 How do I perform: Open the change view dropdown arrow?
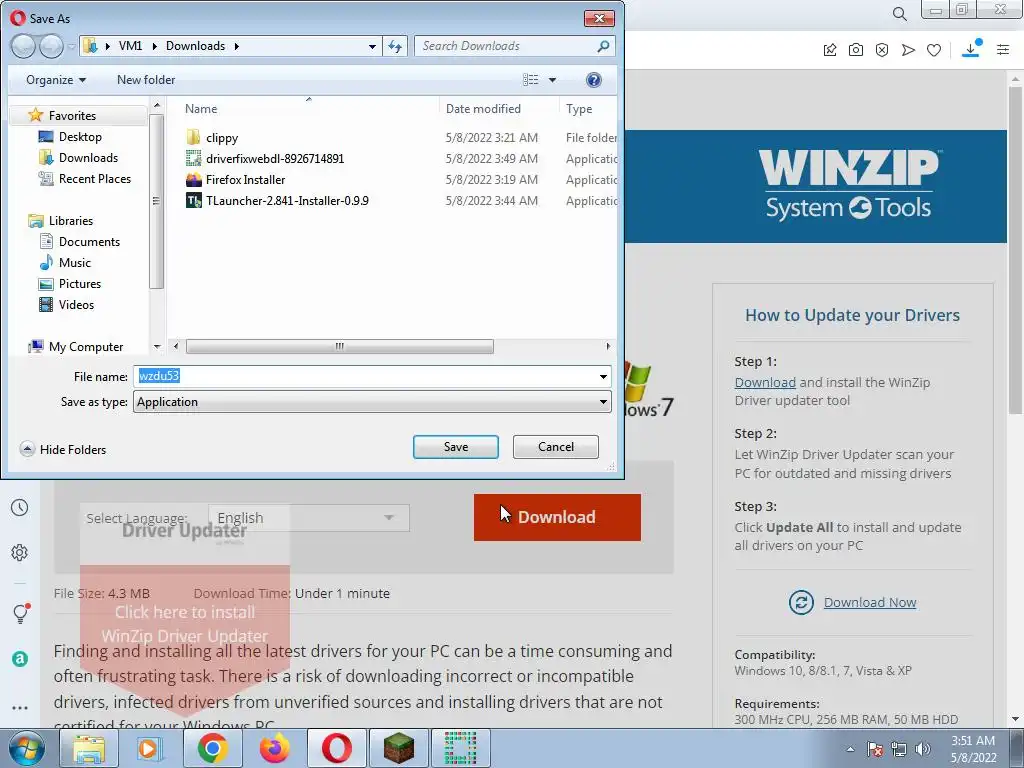click(x=552, y=80)
